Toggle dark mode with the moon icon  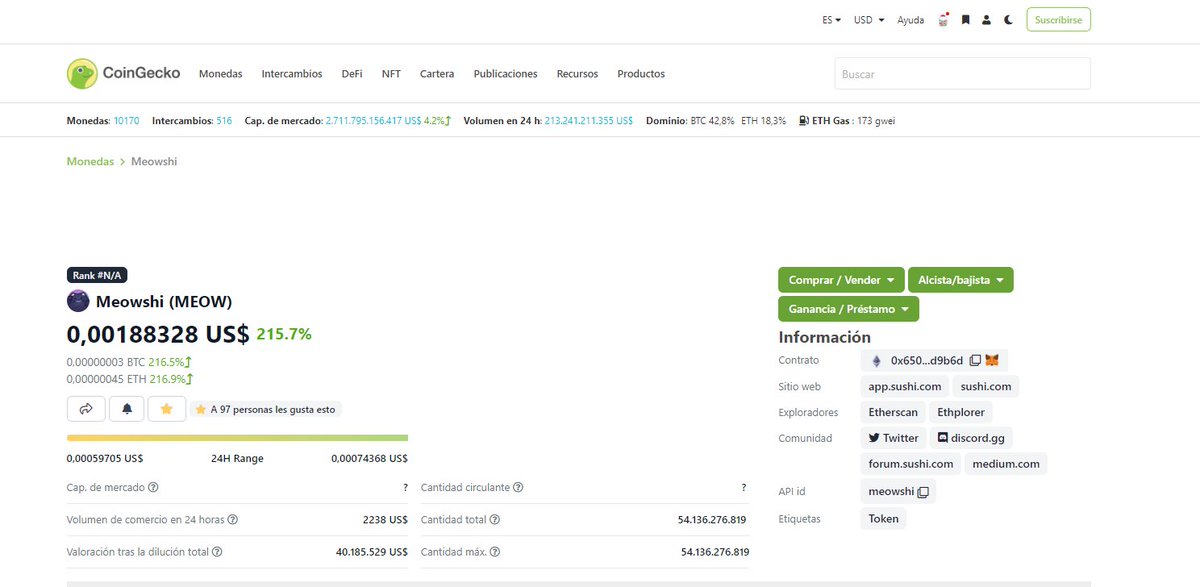(1009, 19)
